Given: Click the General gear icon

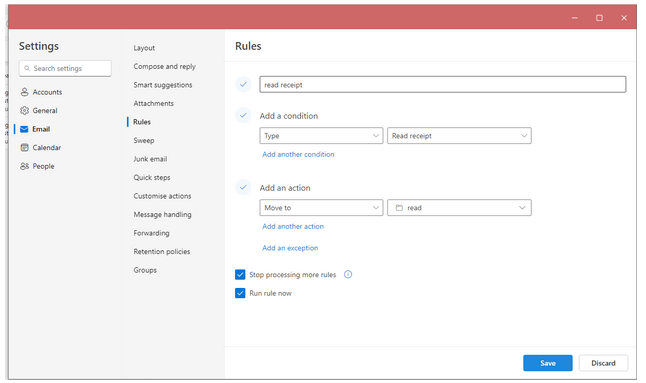Looking at the screenshot, I should click(25, 110).
